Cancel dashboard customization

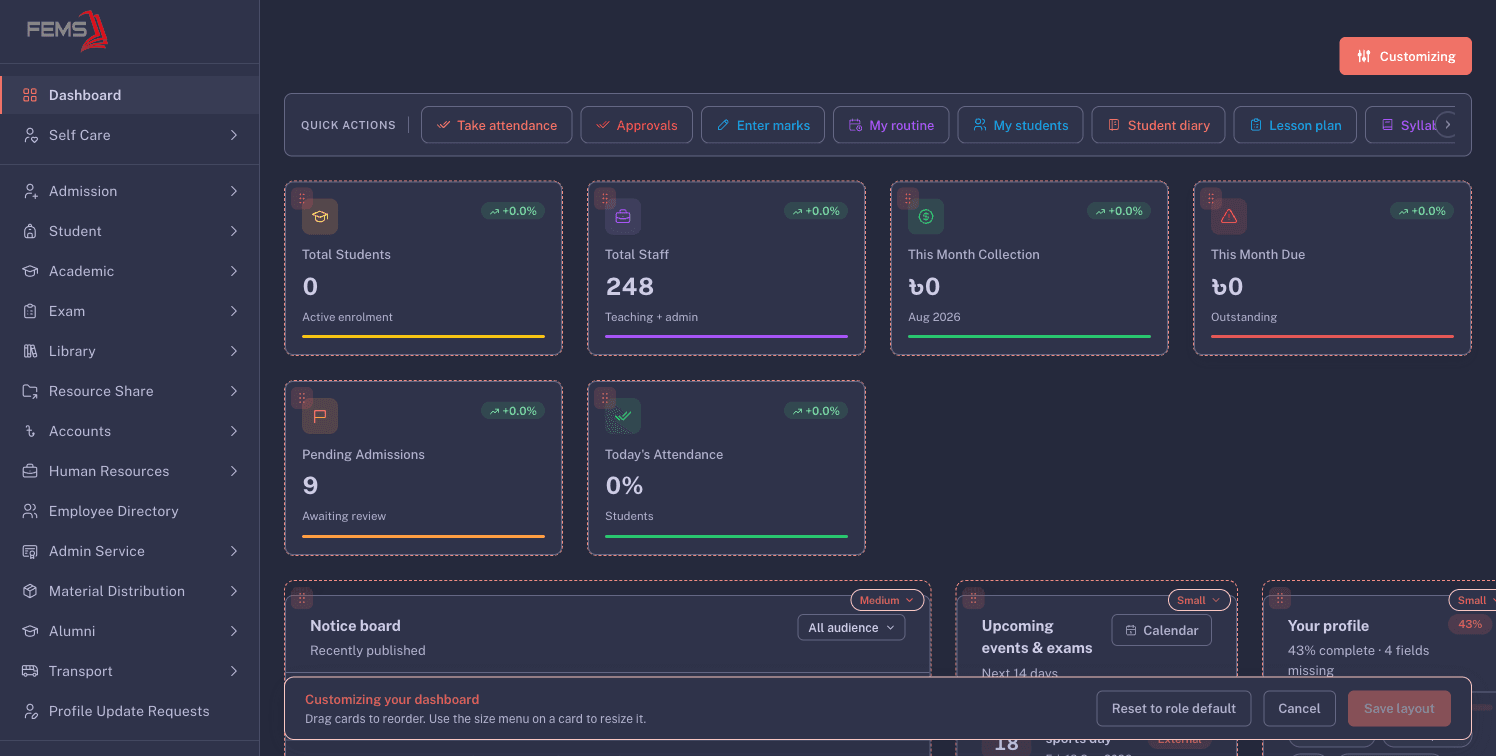point(1299,708)
